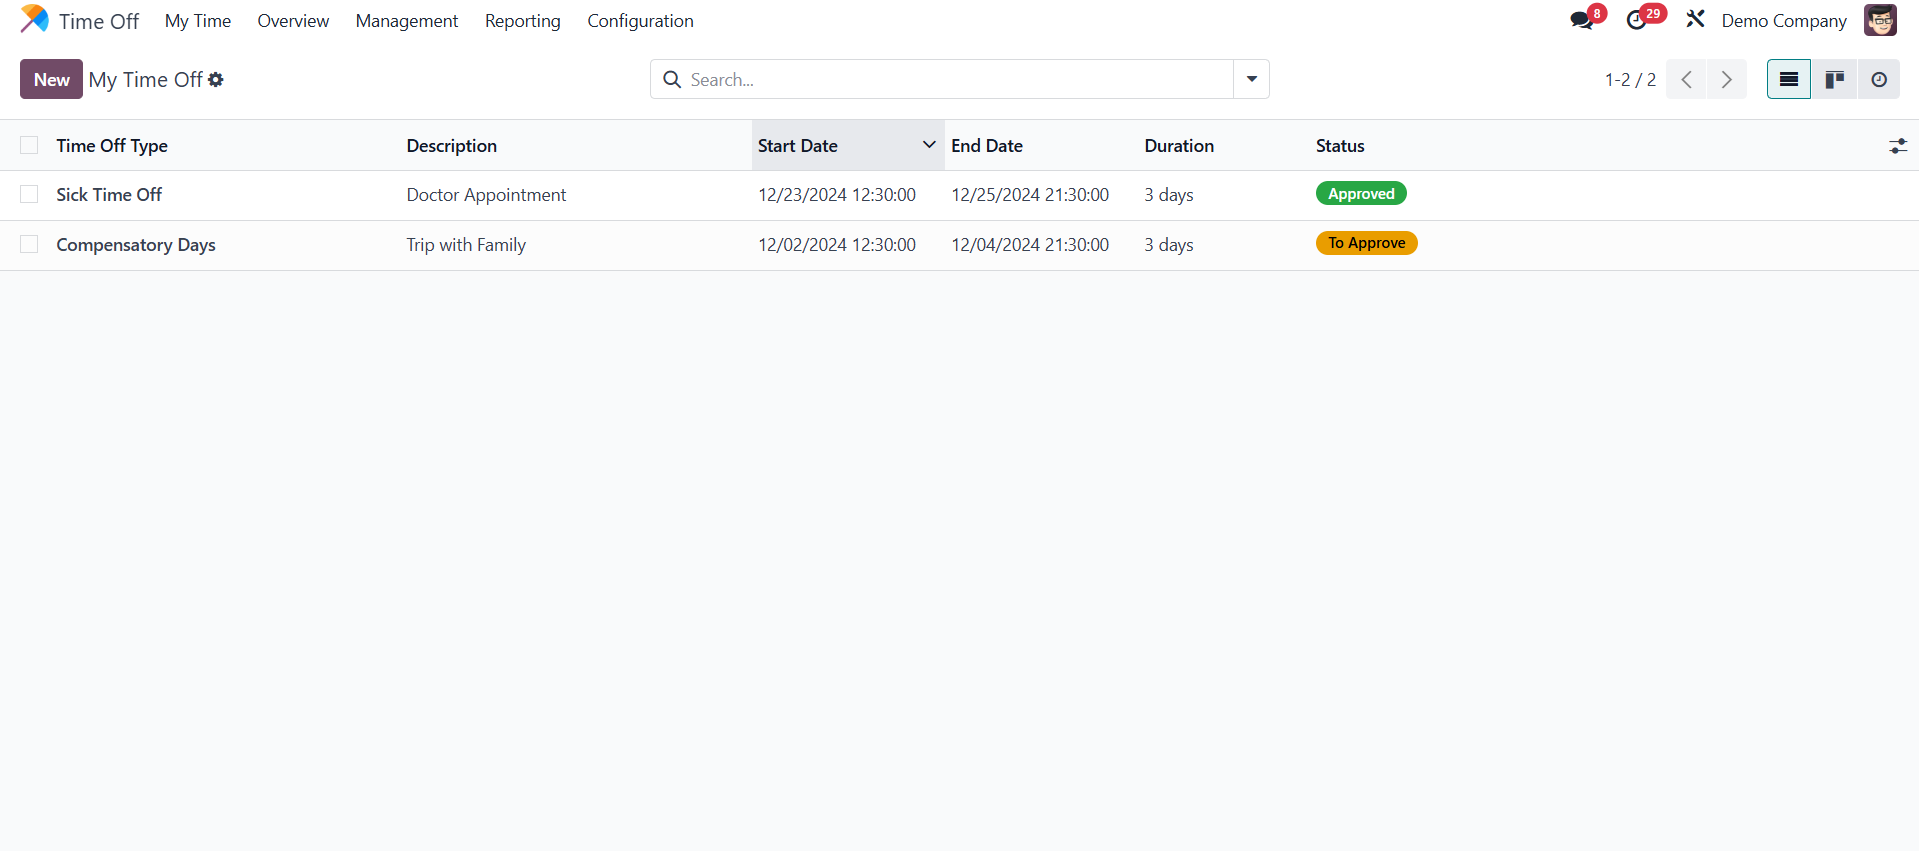Open the Overview menu
The width and height of the screenshot is (1919, 851).
coord(293,21)
